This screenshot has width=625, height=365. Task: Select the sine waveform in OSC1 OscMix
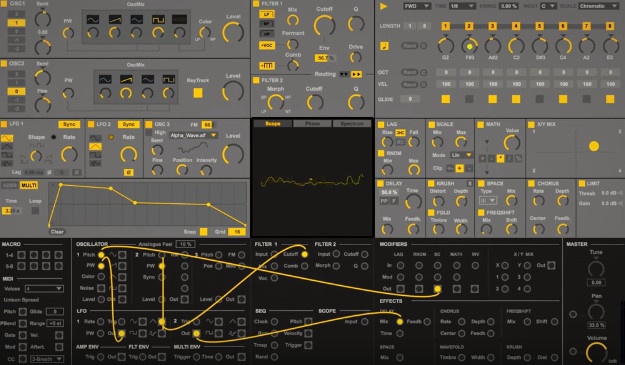tap(93, 19)
